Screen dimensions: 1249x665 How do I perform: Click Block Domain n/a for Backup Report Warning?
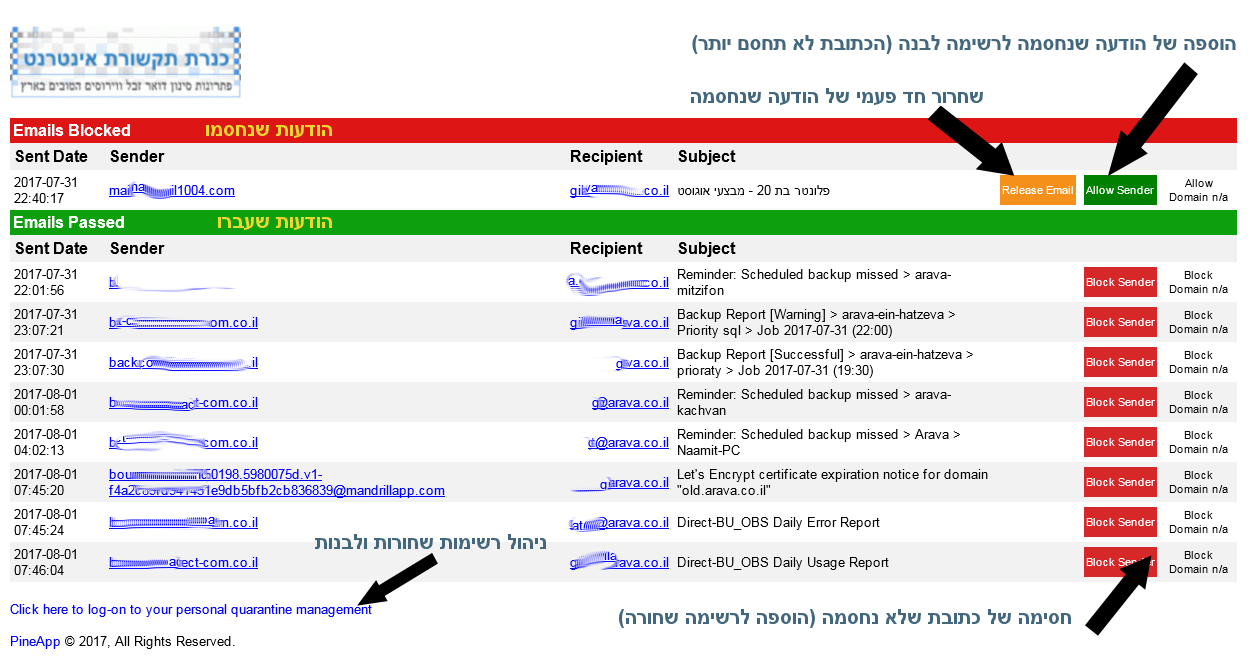coord(1198,322)
